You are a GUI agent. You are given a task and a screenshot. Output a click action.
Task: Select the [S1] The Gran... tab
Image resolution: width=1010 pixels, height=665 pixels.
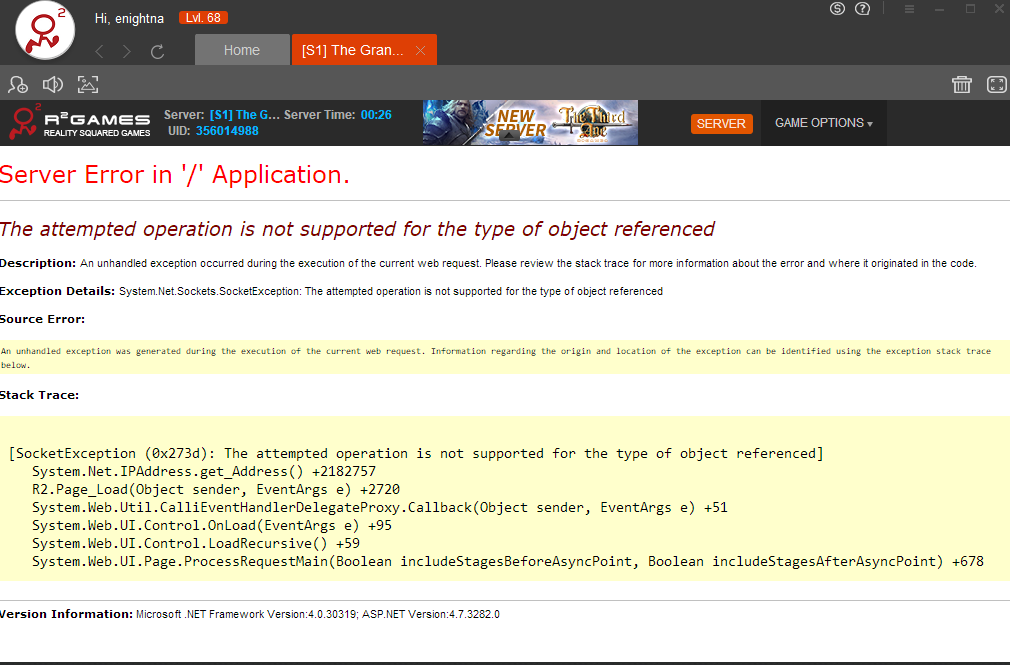click(353, 50)
